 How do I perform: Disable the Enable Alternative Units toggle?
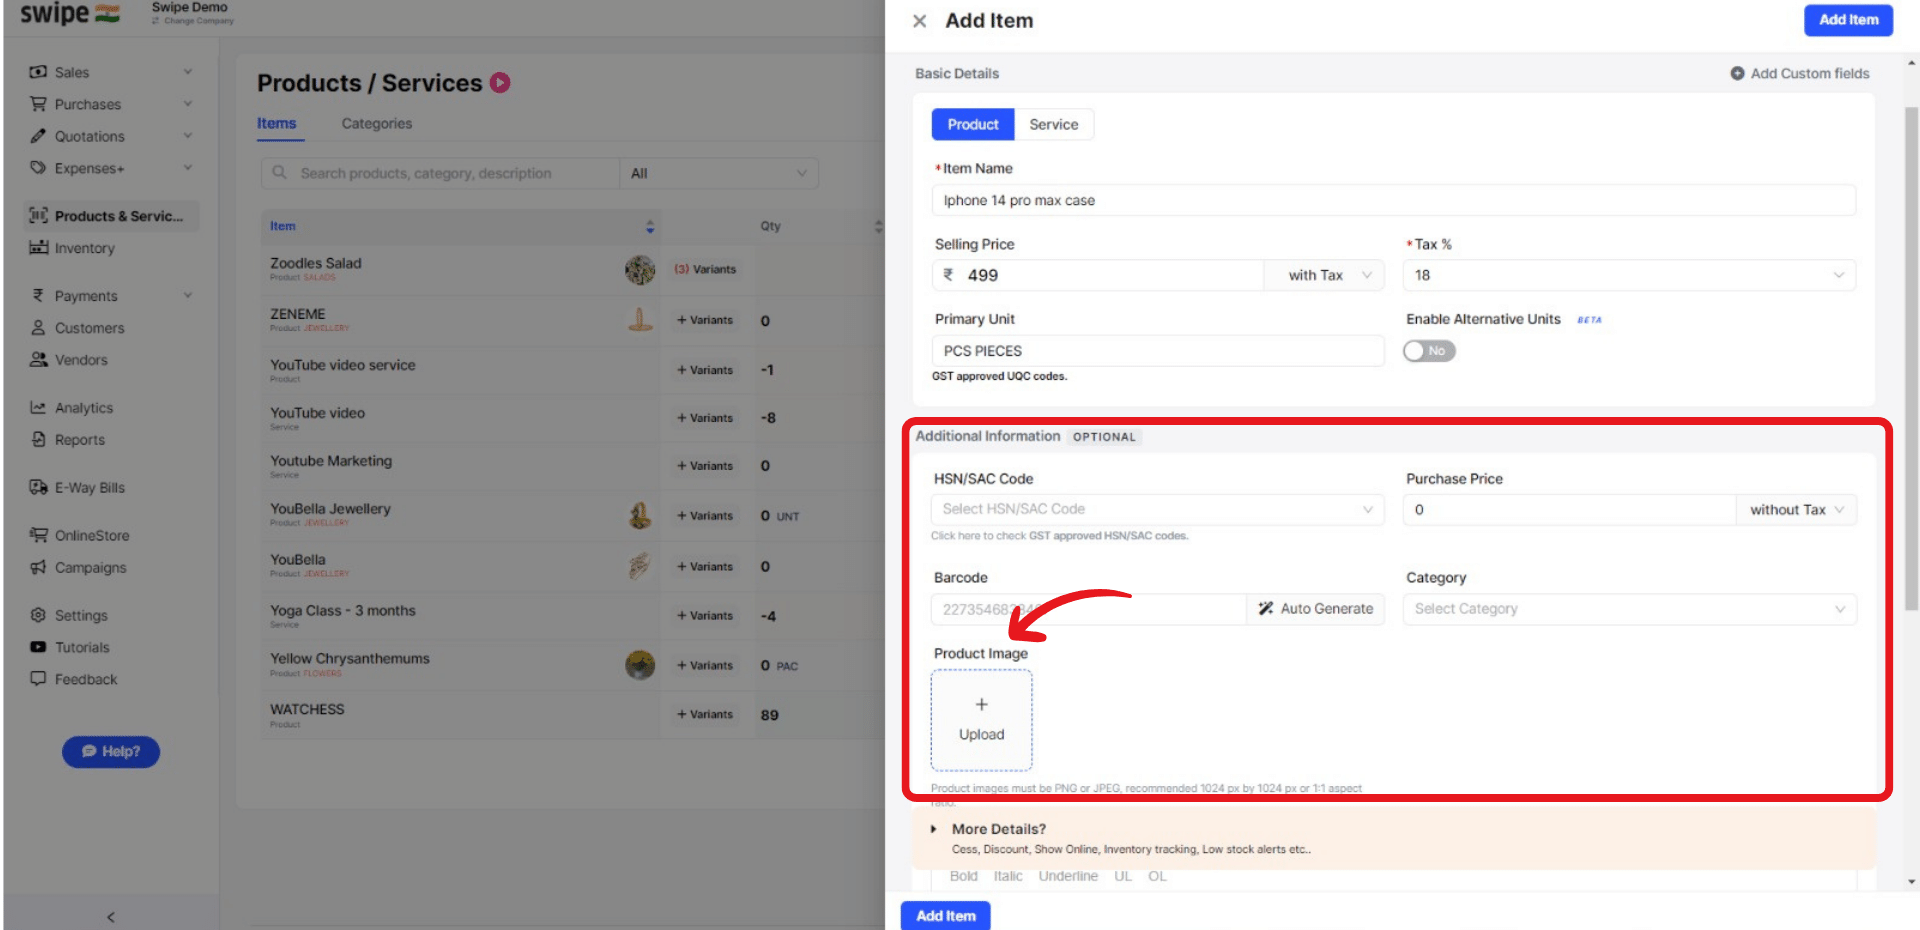[x=1428, y=350]
